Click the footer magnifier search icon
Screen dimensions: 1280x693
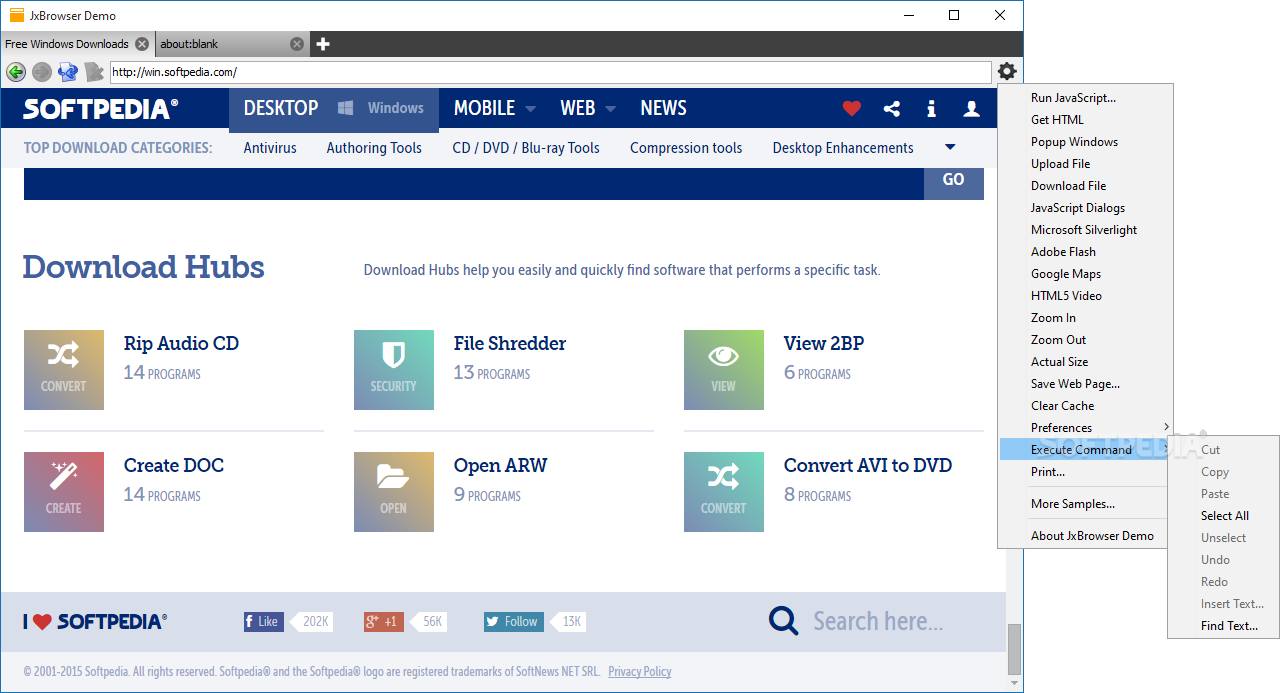(784, 621)
